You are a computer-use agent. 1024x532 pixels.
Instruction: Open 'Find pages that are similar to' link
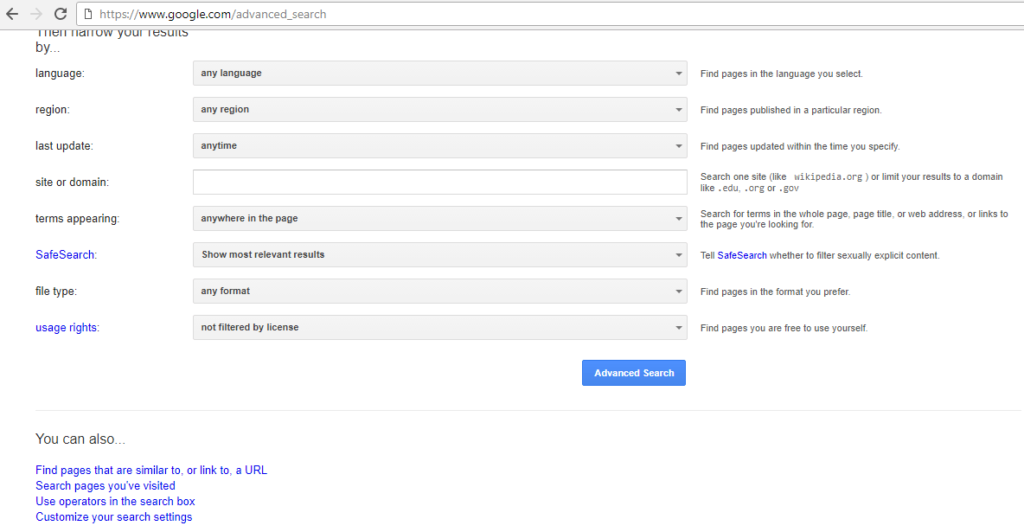pos(151,470)
